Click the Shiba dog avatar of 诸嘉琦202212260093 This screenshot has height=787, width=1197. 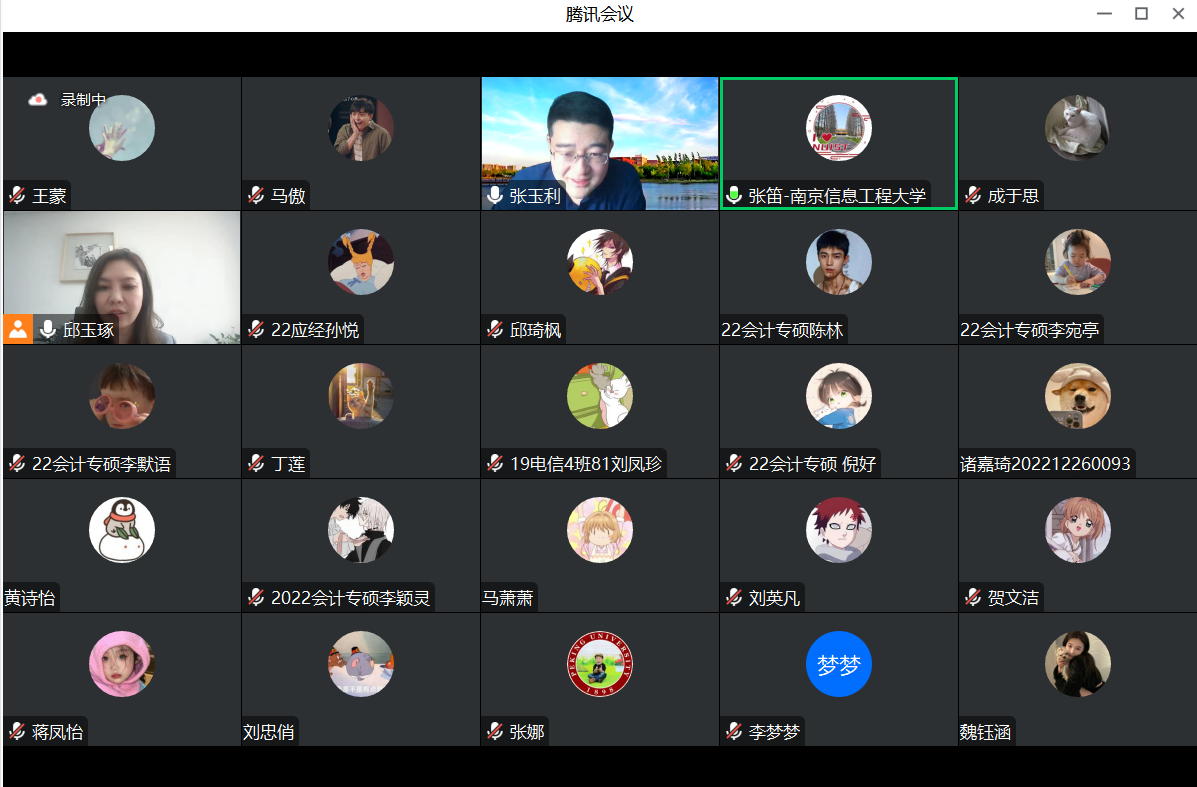(1077, 396)
